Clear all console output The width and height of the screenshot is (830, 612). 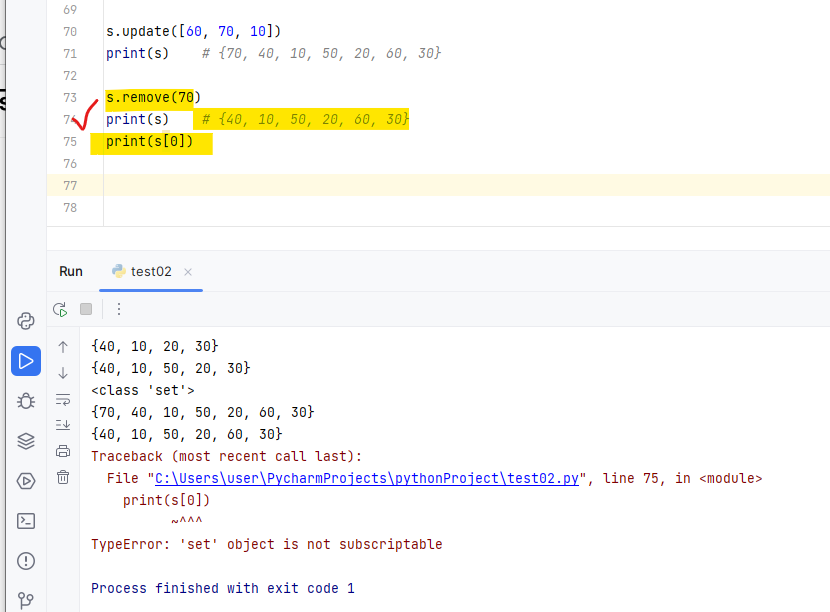63,477
